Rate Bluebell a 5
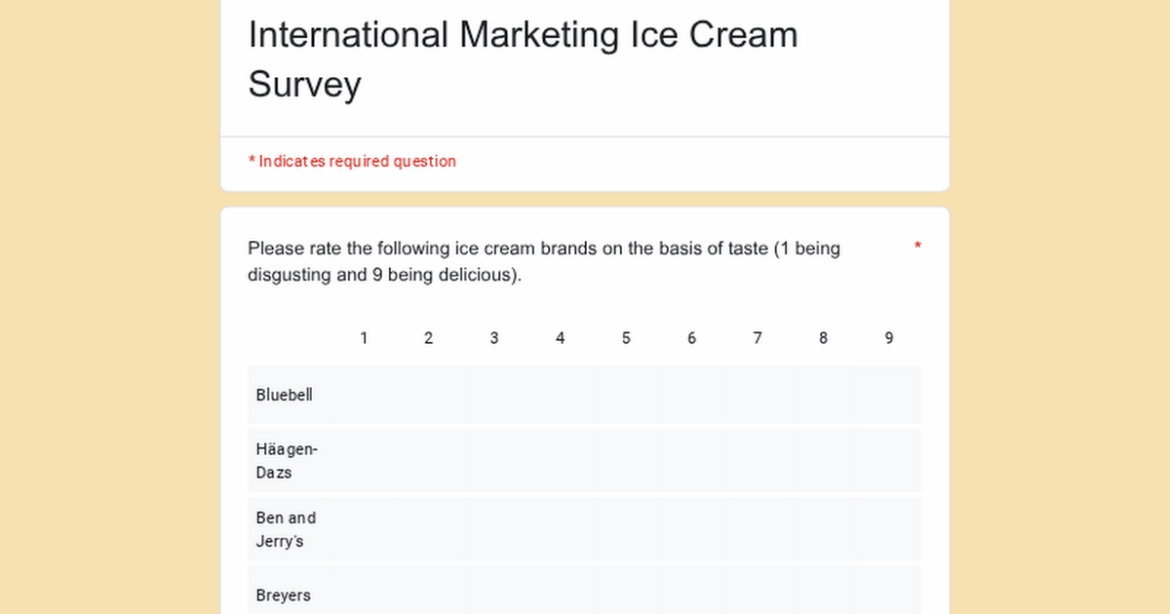The width and height of the screenshot is (1170, 614). 625,395
